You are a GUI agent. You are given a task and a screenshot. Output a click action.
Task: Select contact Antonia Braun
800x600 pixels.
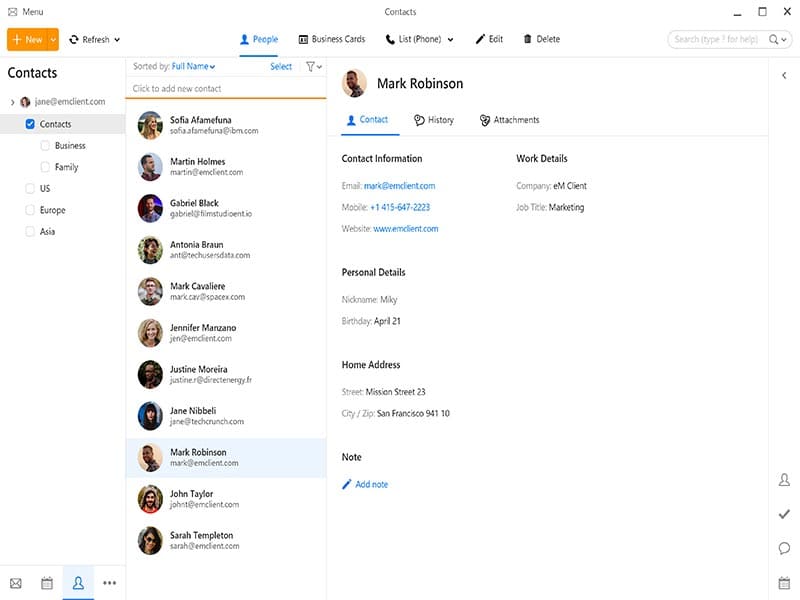(x=226, y=249)
